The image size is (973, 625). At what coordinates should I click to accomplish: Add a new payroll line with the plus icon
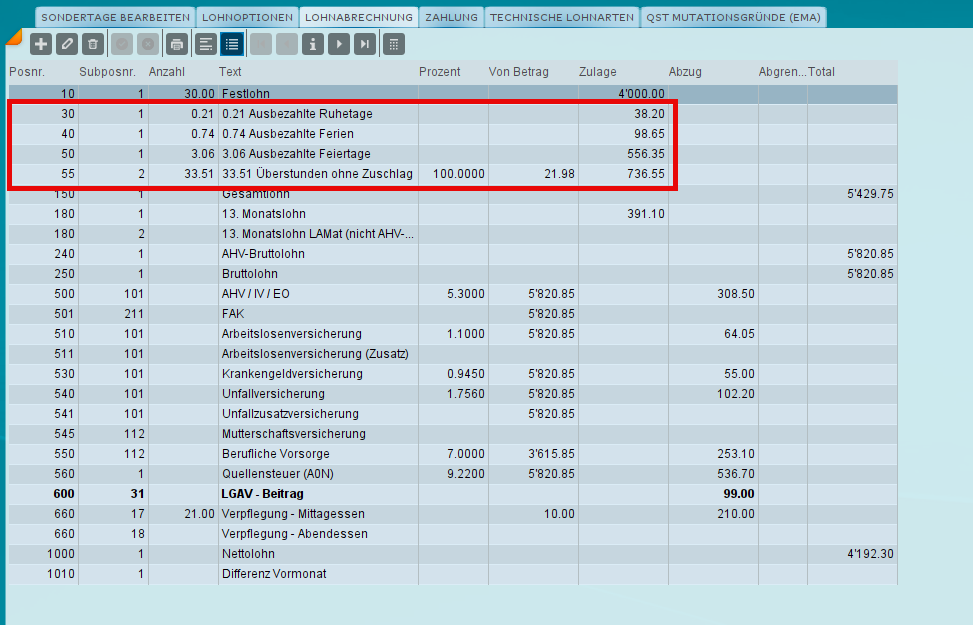(41, 44)
